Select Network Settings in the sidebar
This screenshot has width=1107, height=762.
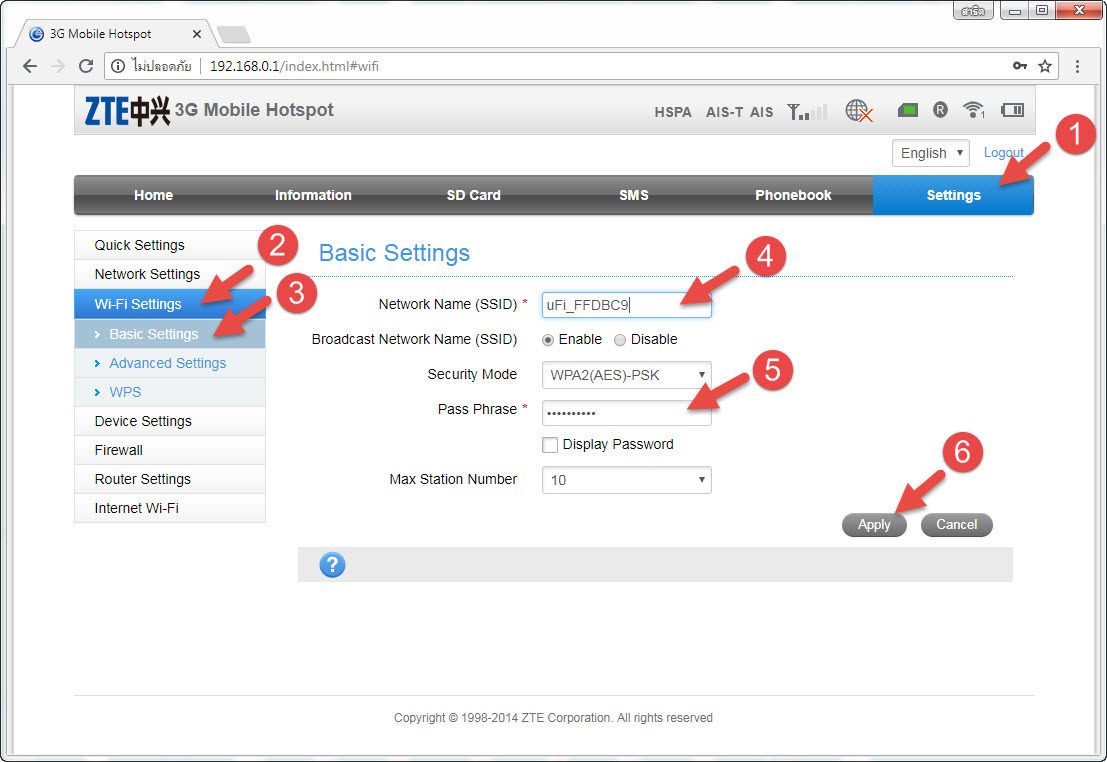pyautogui.click(x=169, y=274)
